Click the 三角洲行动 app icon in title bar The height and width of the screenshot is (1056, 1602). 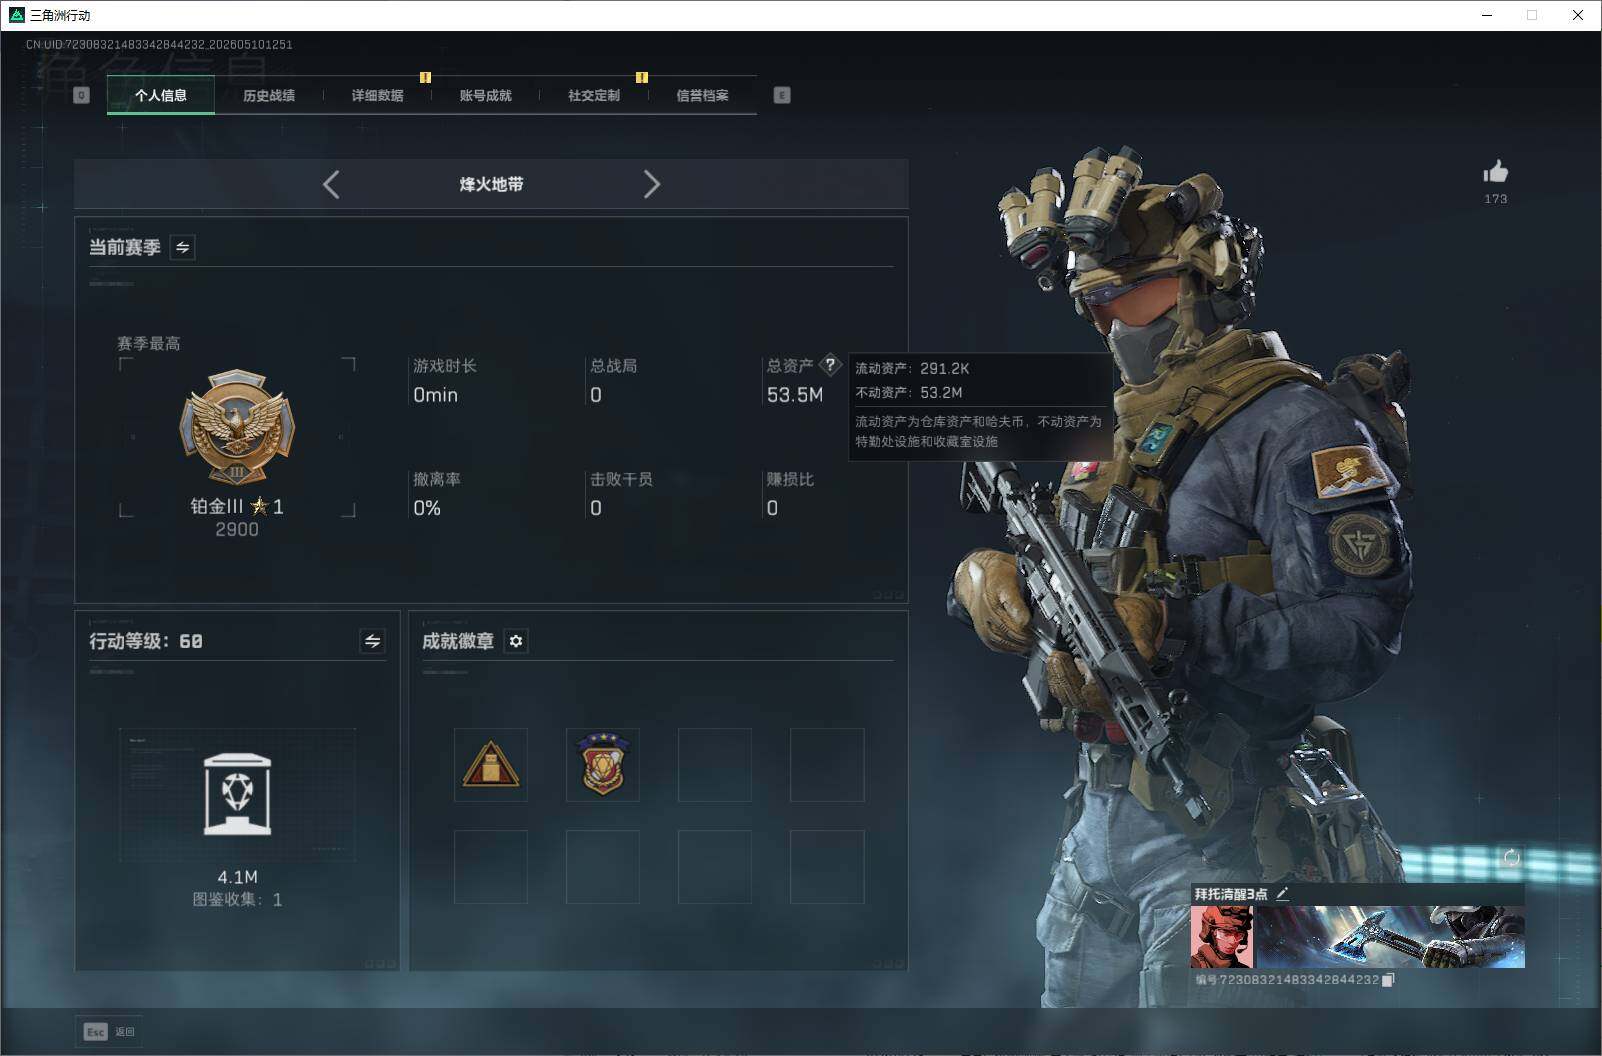[16, 15]
